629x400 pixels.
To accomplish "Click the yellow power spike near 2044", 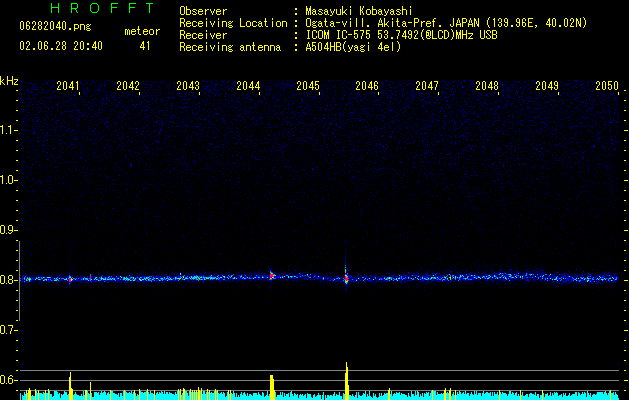I will pyautogui.click(x=272, y=387).
